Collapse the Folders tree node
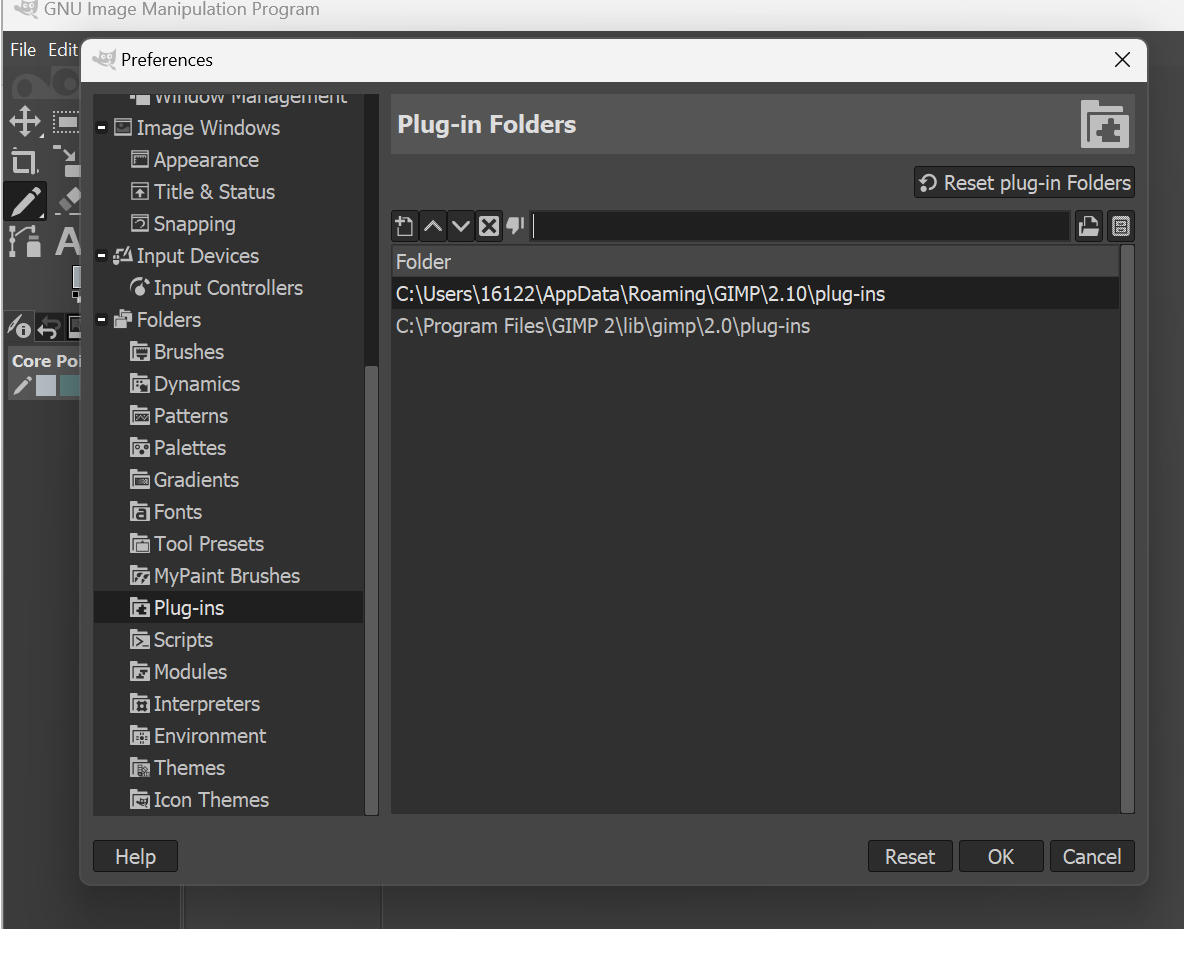Image resolution: width=1184 pixels, height=966 pixels. [x=101, y=319]
